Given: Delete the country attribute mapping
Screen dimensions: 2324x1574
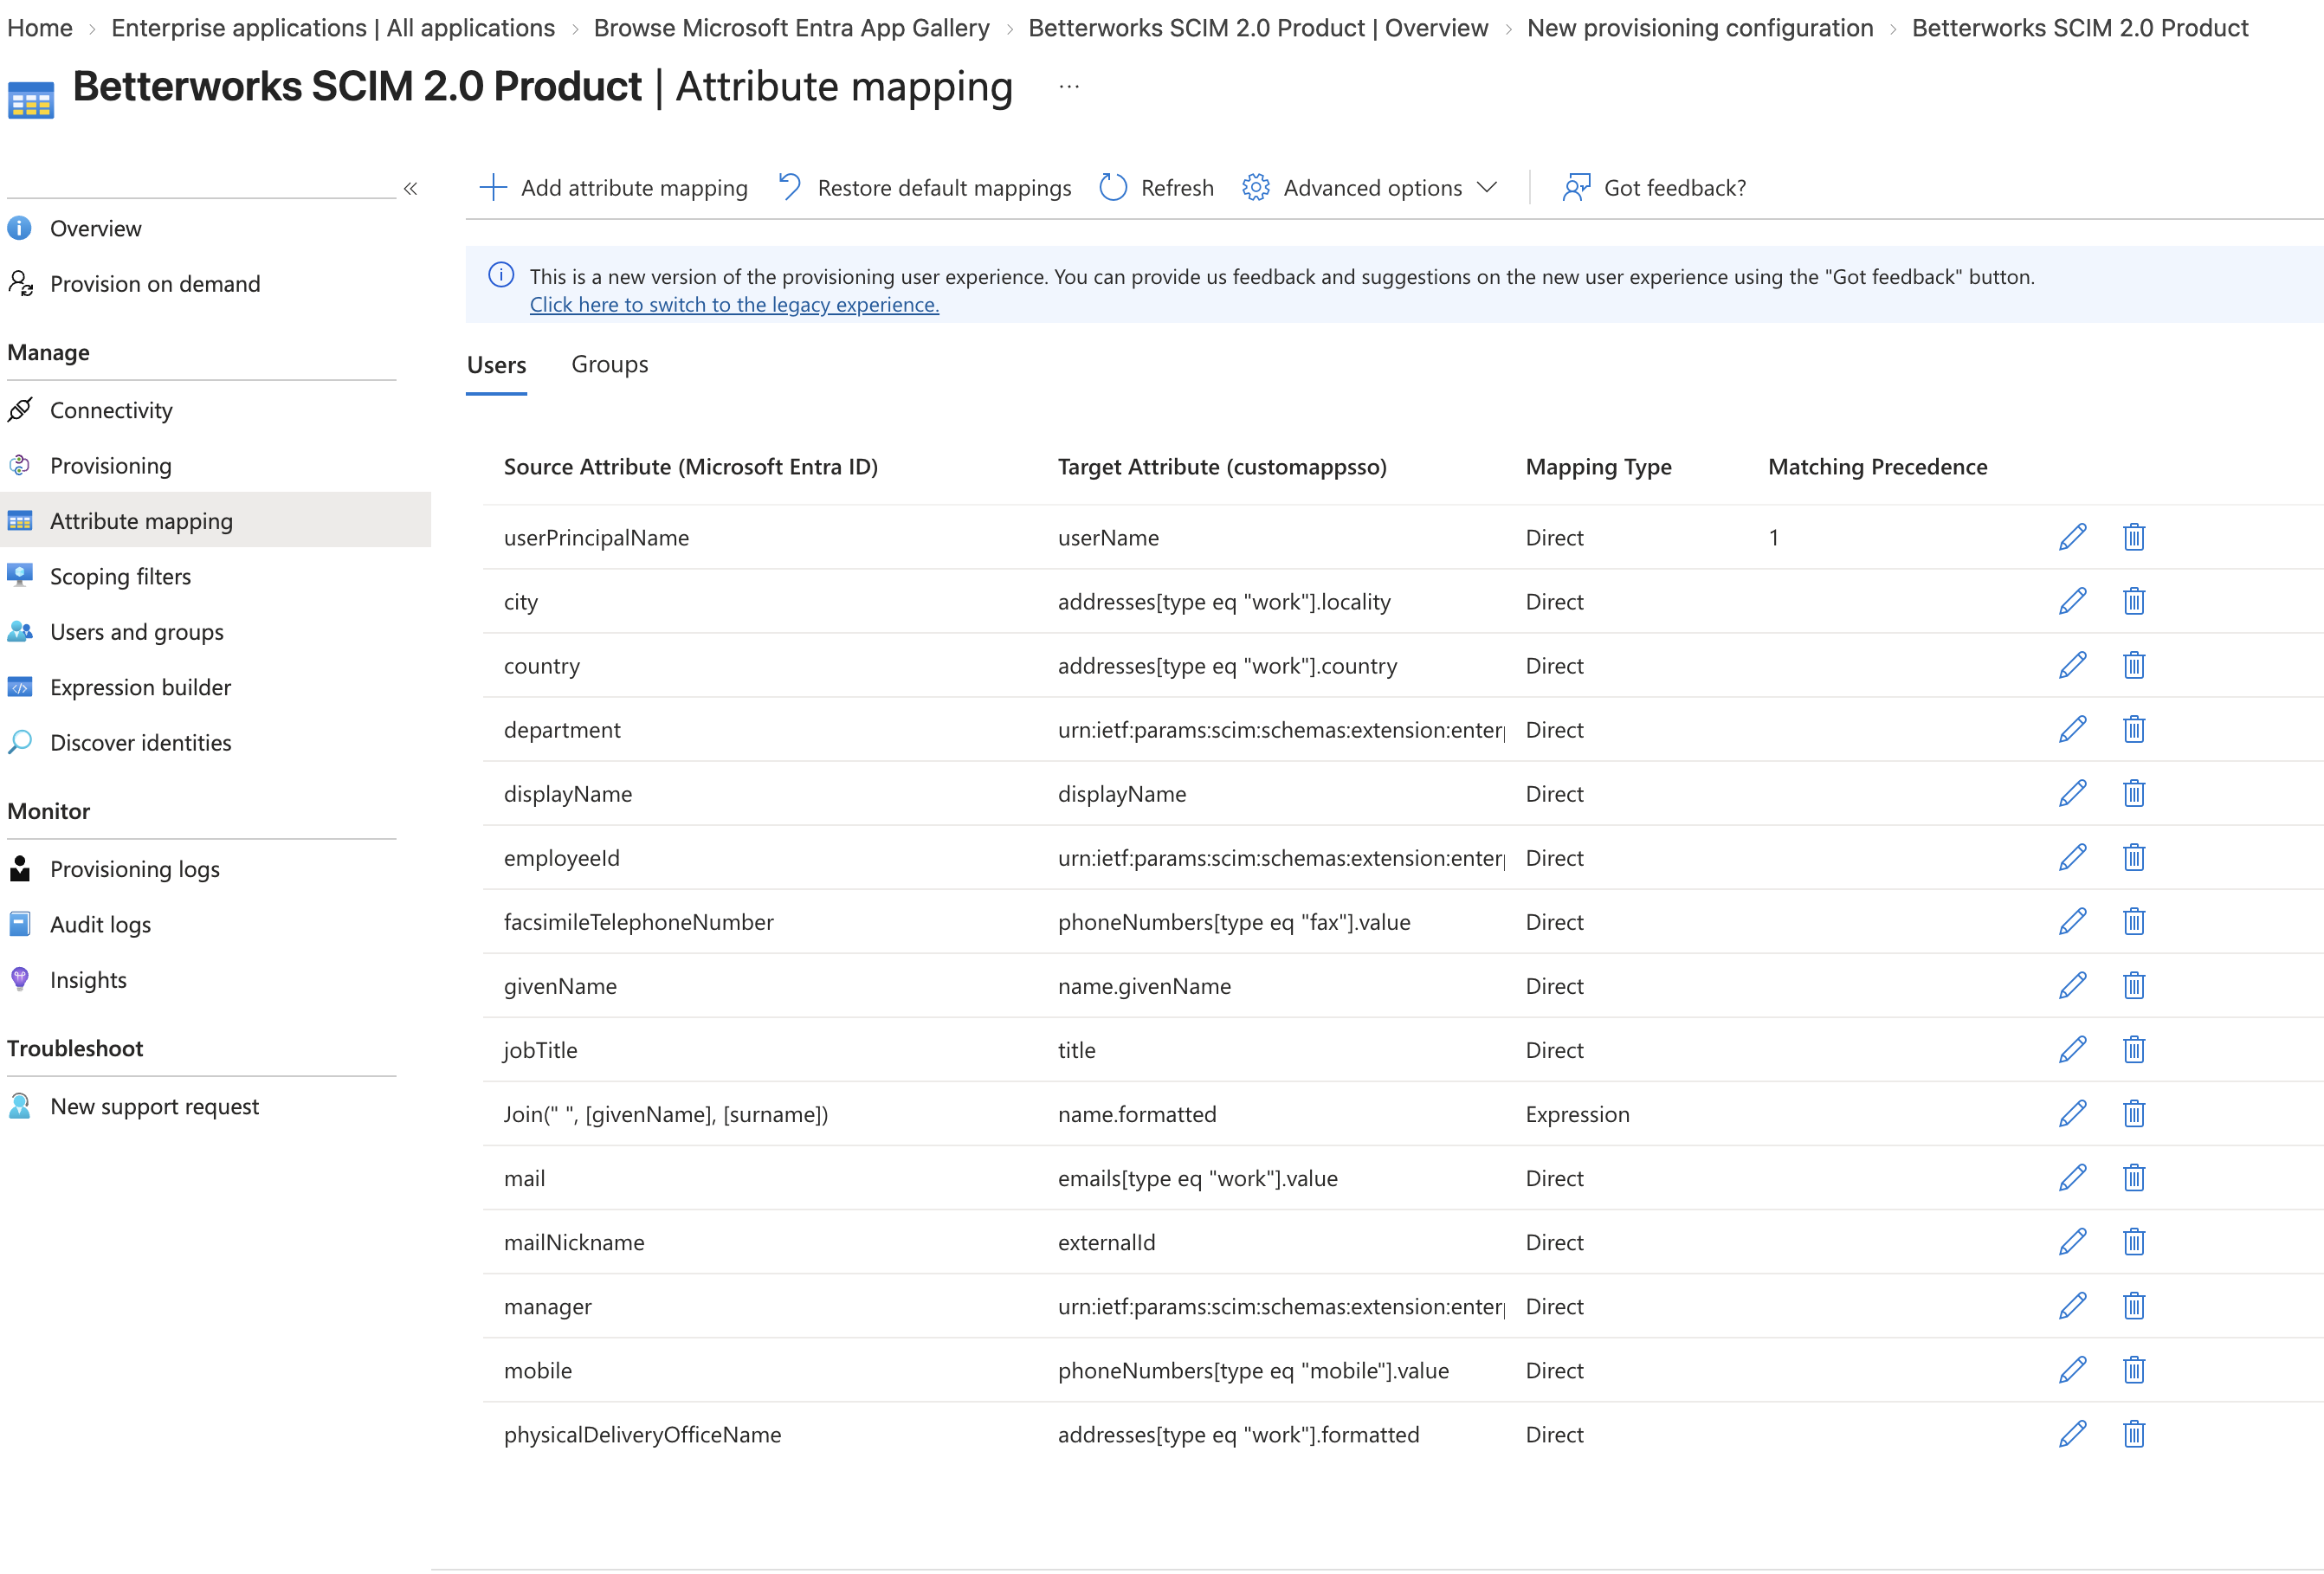Looking at the screenshot, I should 2133,665.
